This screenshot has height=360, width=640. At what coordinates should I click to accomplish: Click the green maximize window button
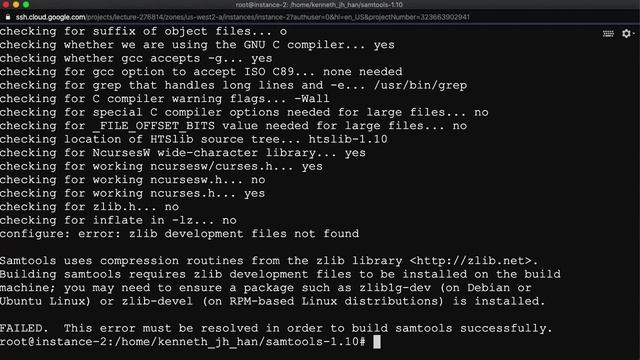(26, 4)
